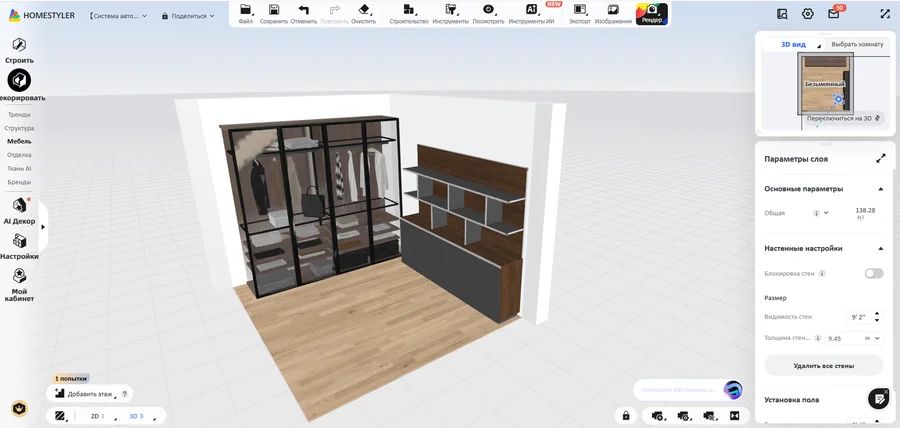Click the camera settings icon in bottom bar
This screenshot has height=428, width=900.
click(x=684, y=415)
